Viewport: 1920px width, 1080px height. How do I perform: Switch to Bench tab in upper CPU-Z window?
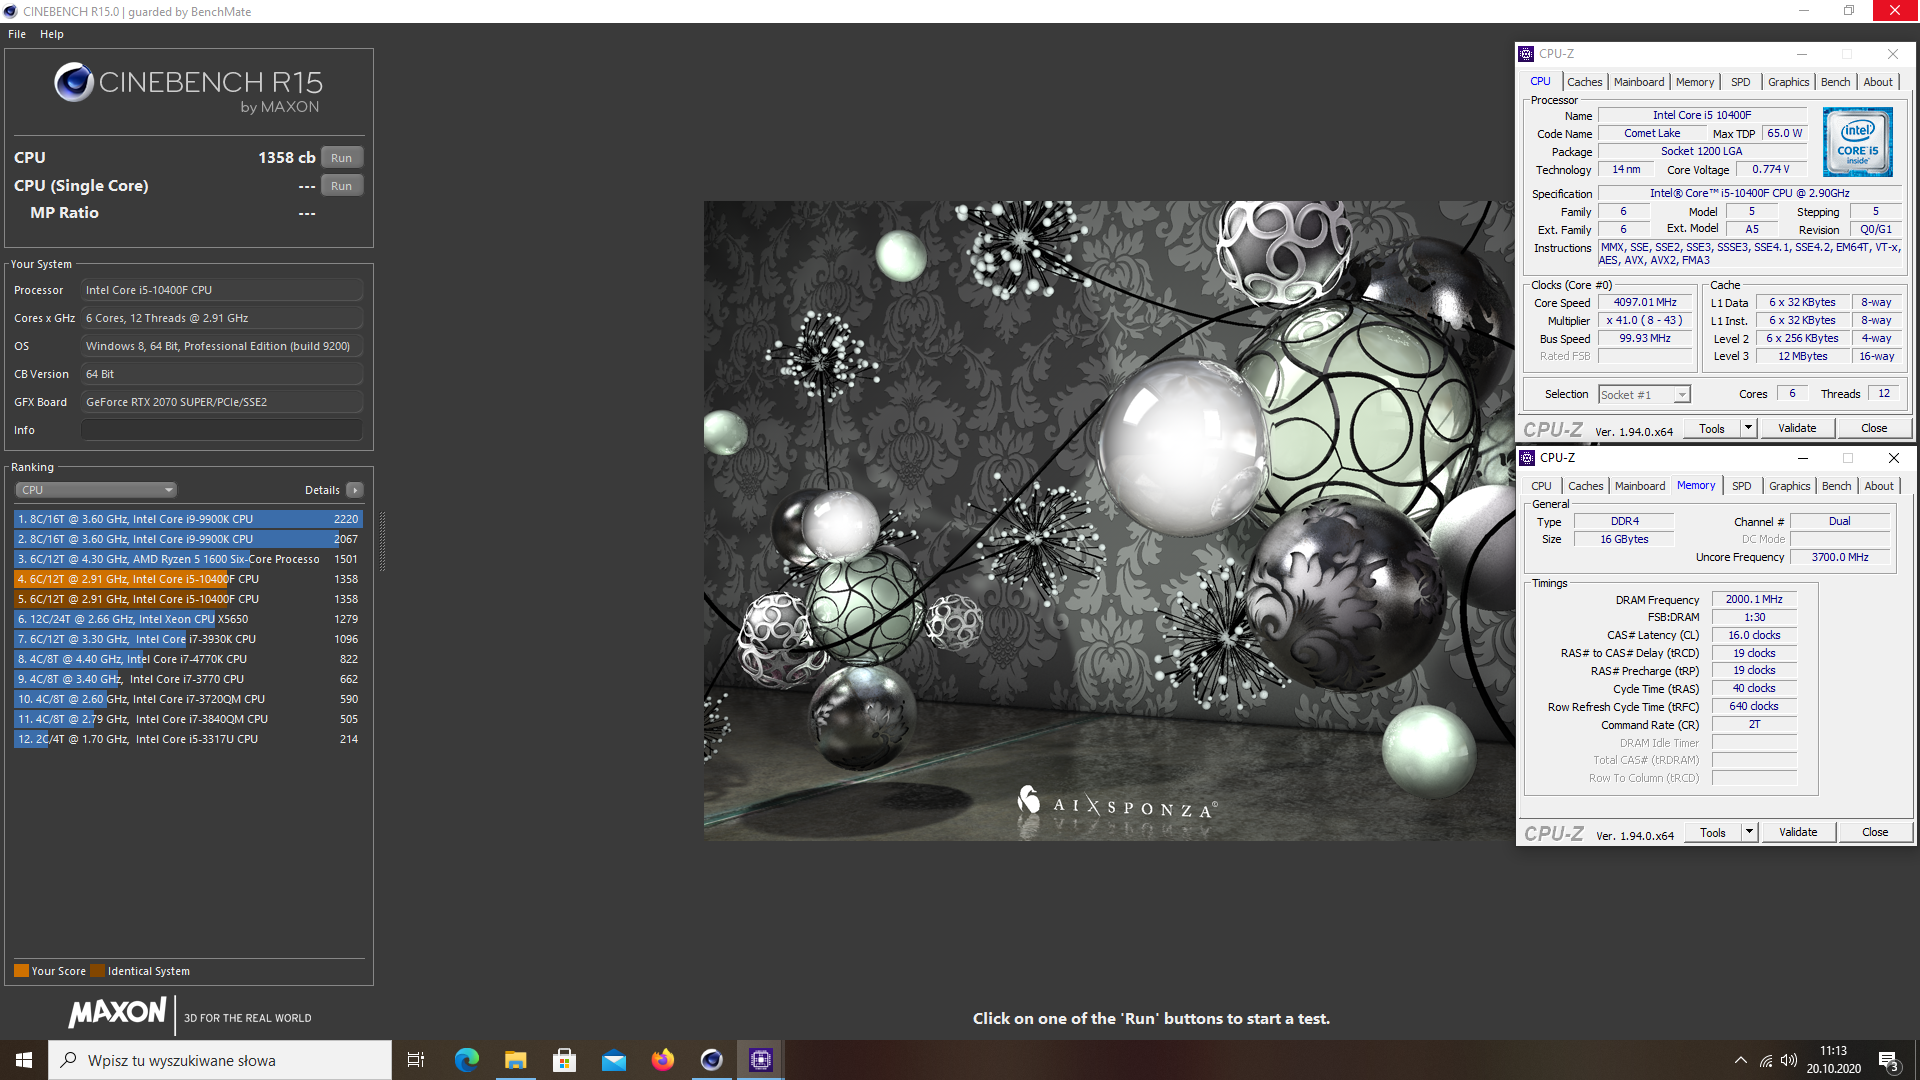(1835, 82)
